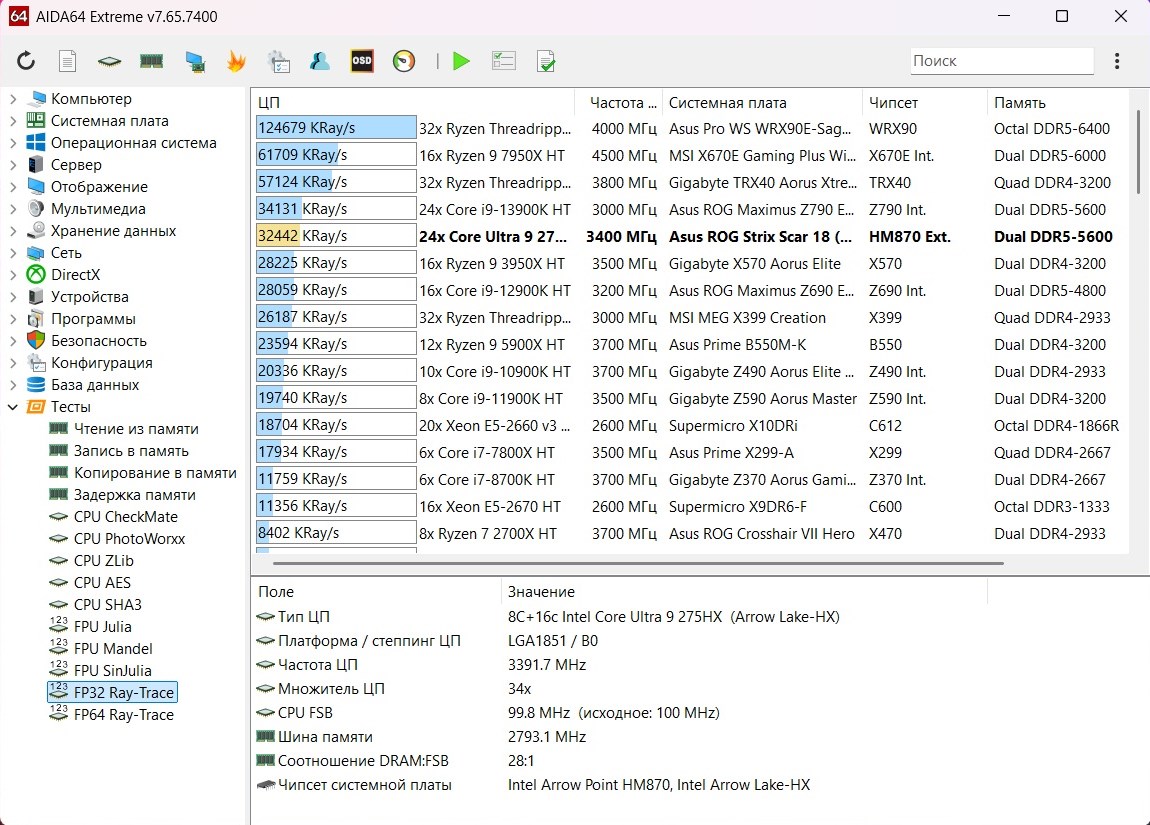This screenshot has width=1150, height=825.
Task: Start the benchmark with green play button
Action: coord(461,61)
